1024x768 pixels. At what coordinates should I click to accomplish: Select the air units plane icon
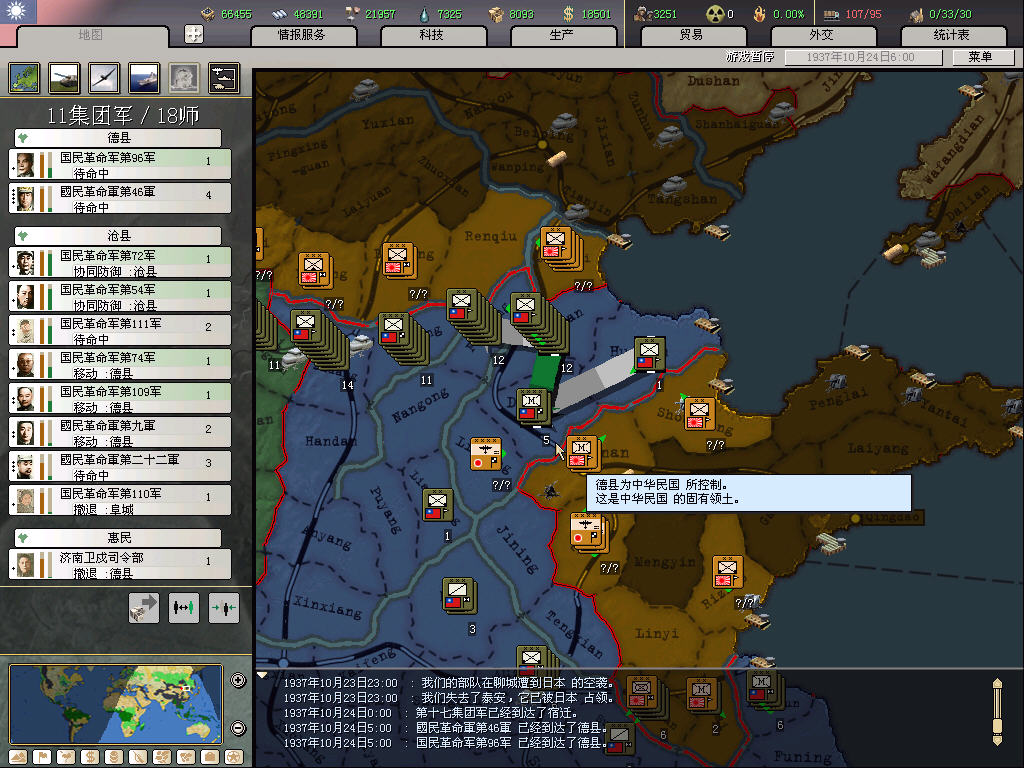tap(104, 77)
